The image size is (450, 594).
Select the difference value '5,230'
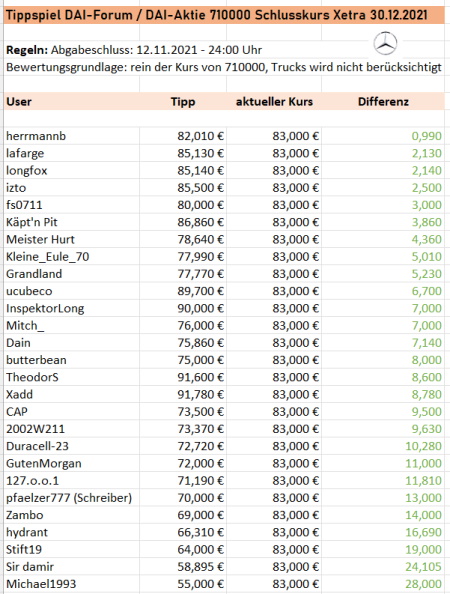click(x=427, y=274)
